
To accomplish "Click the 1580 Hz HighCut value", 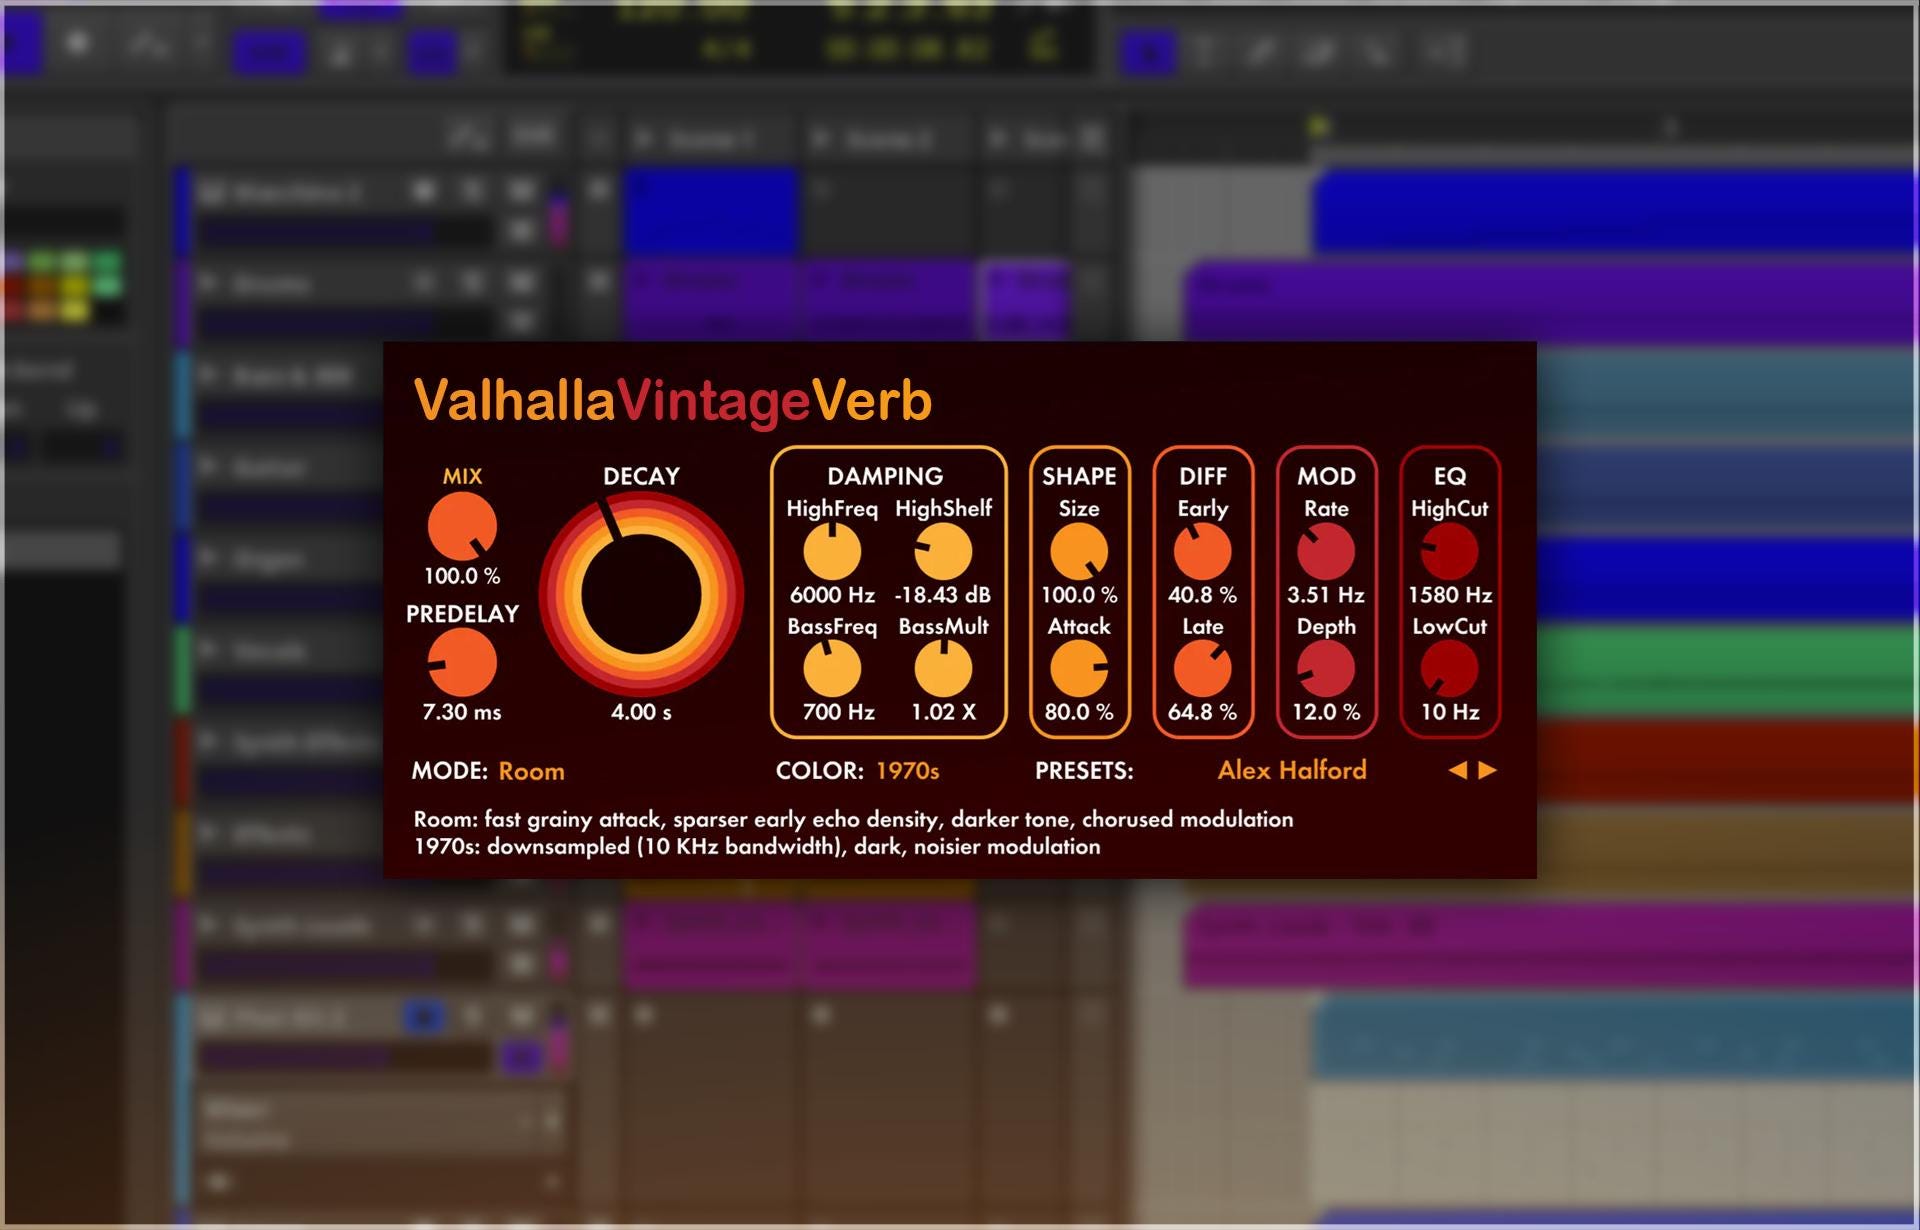I will pos(1450,595).
